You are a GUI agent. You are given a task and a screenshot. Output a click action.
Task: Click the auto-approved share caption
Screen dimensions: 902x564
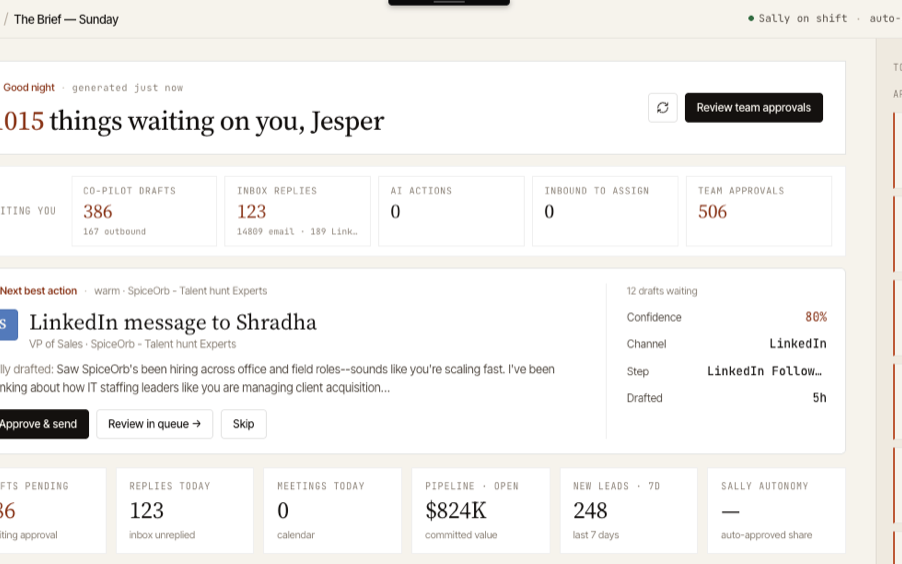[766, 535]
